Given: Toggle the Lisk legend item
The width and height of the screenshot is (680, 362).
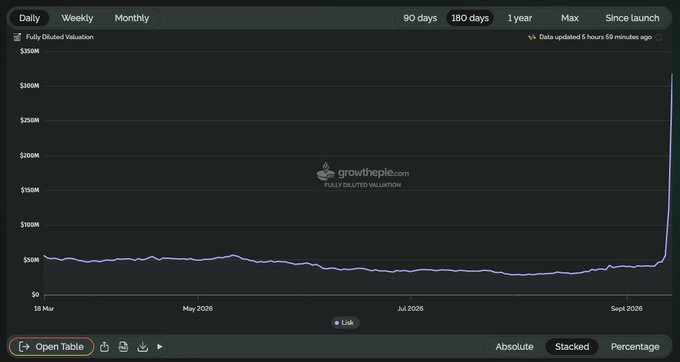Looking at the screenshot, I should pos(345,323).
